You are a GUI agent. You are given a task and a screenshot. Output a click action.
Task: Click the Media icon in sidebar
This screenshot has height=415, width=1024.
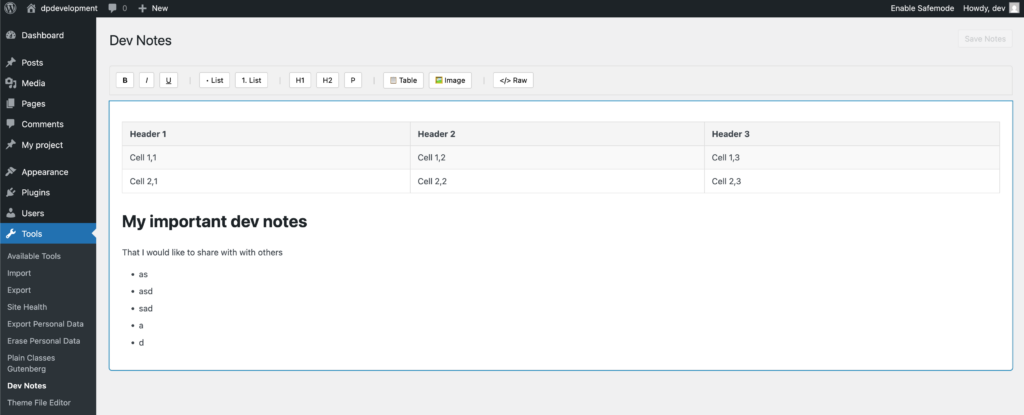click(x=10, y=83)
